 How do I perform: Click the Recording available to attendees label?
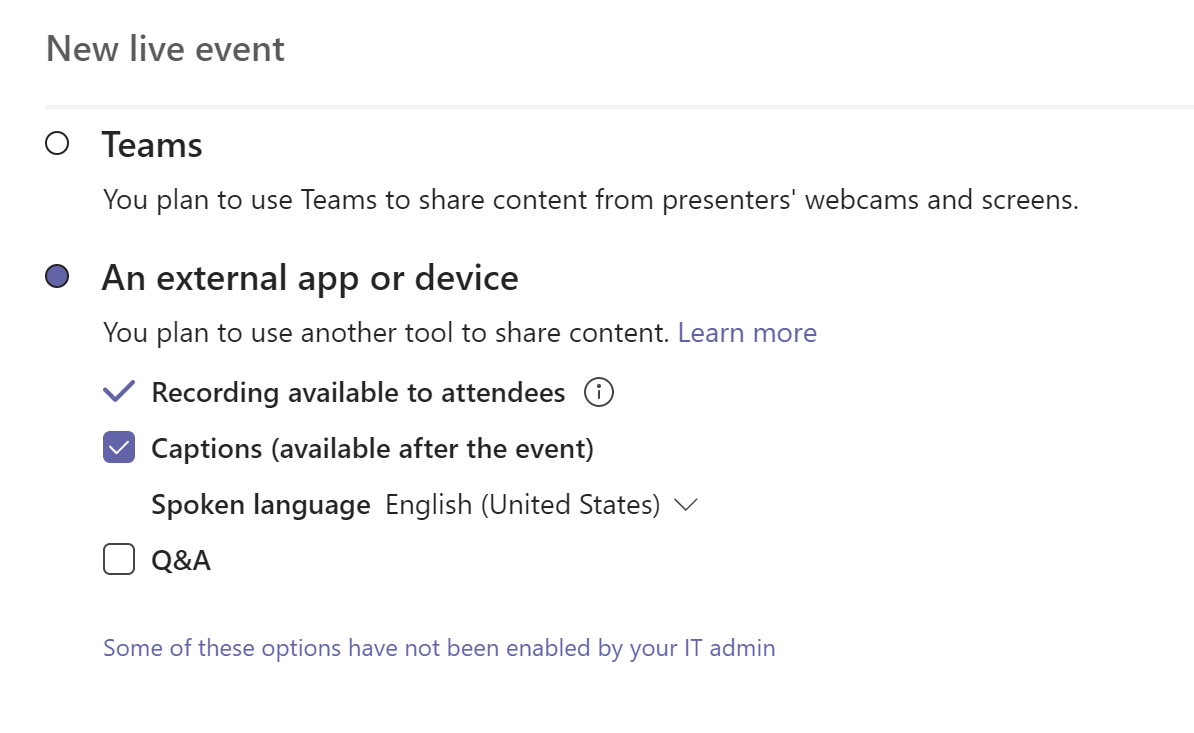(x=358, y=393)
